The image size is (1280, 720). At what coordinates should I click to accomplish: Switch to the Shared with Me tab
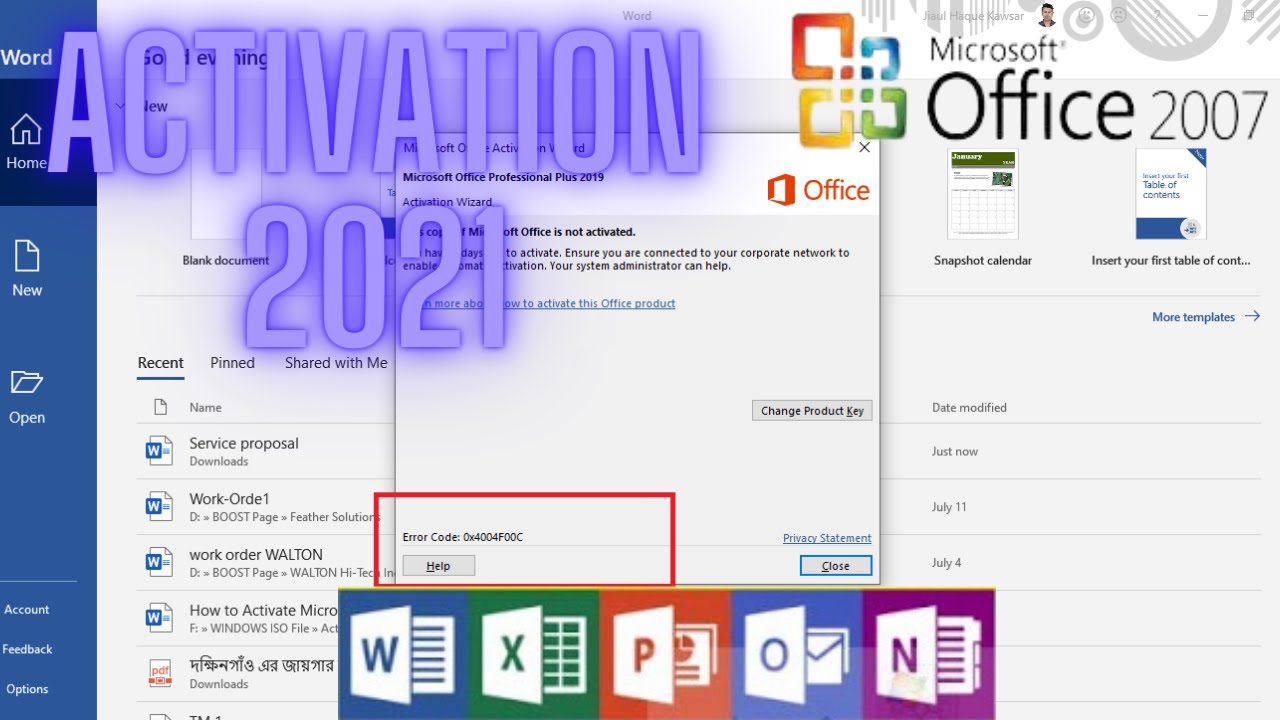click(x=336, y=363)
